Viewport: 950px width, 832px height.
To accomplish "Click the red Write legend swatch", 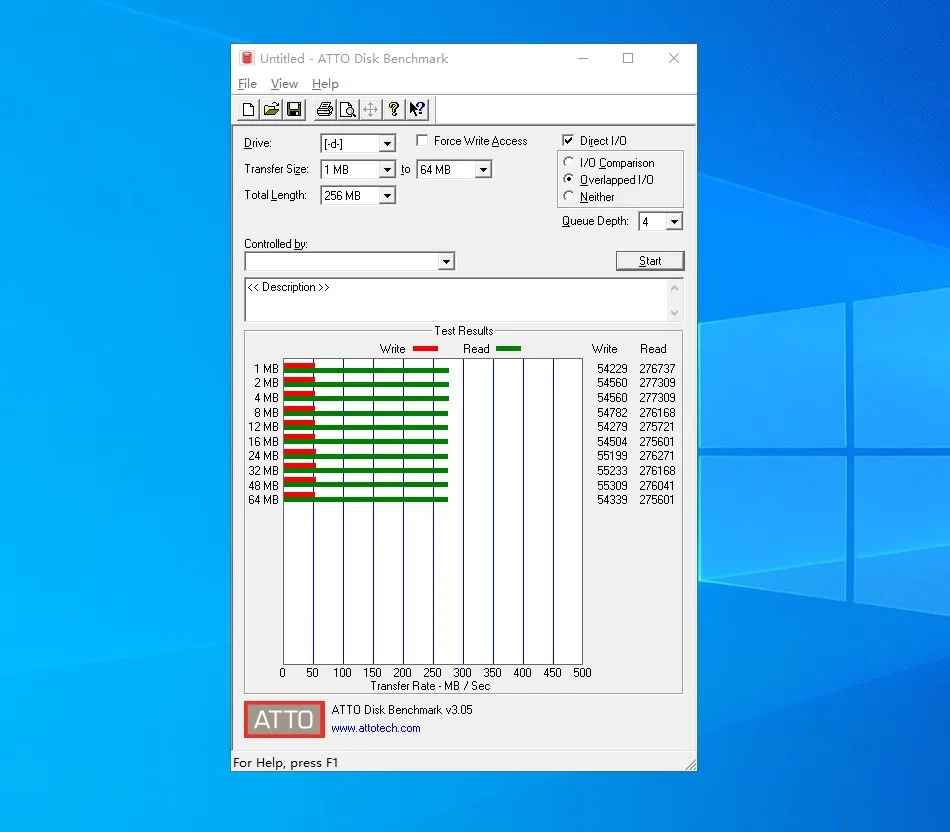I will [425, 348].
